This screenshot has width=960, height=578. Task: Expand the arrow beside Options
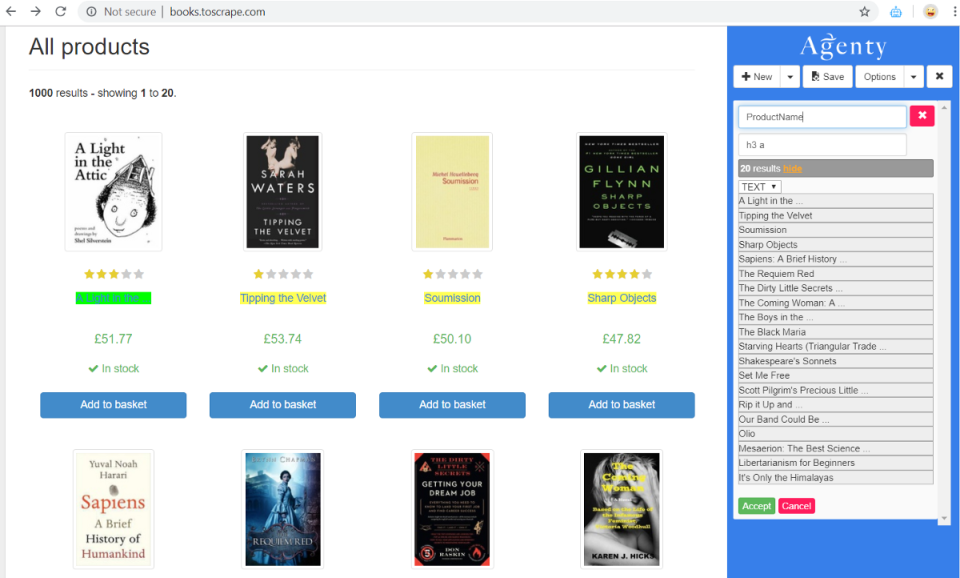point(913,76)
